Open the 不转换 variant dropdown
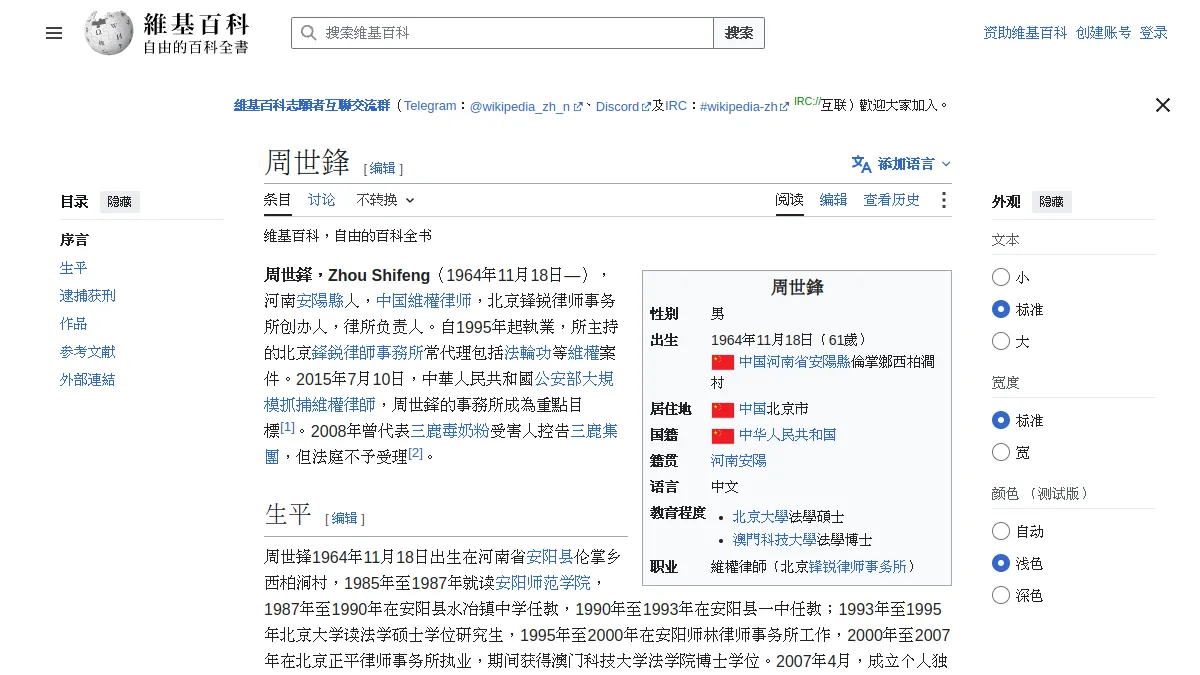The image size is (1200, 675). [x=385, y=200]
